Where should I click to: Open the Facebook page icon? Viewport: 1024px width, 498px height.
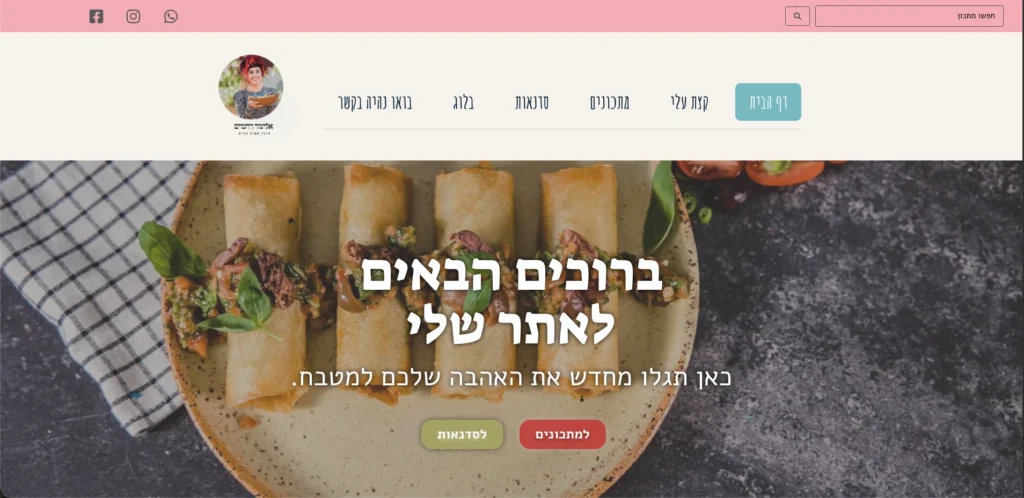(96, 16)
